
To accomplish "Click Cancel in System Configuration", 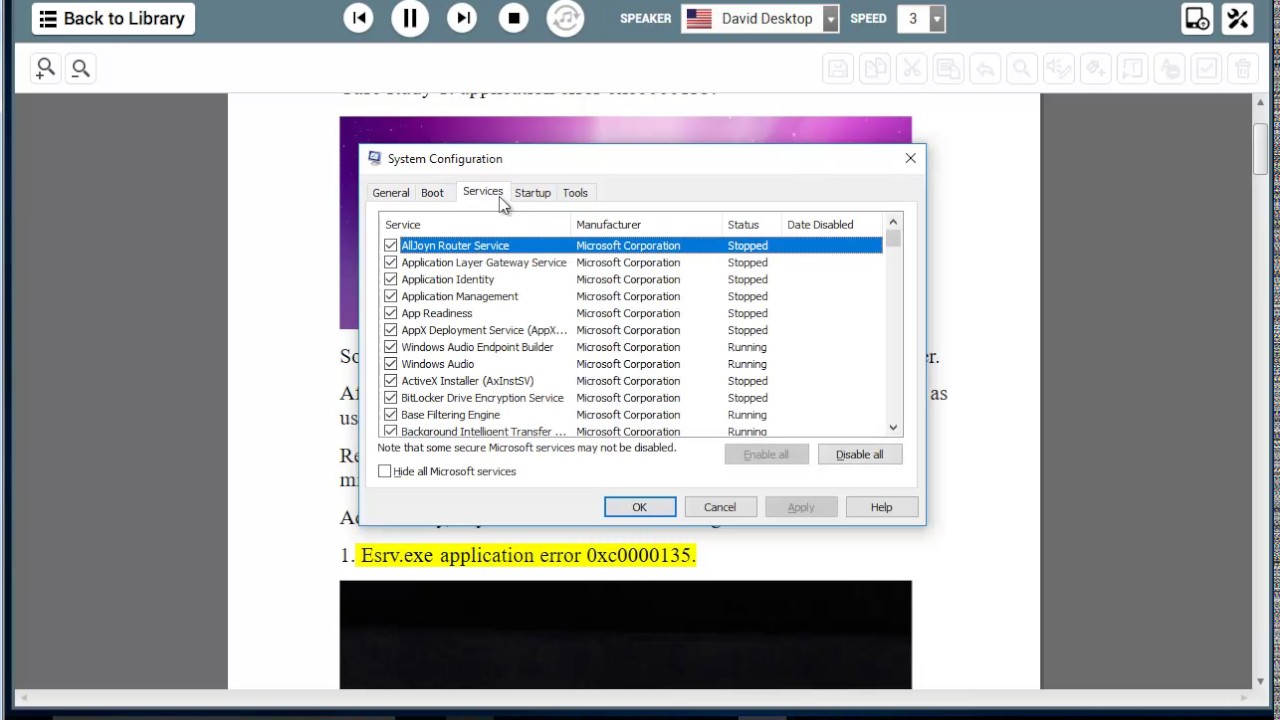I will 720,507.
